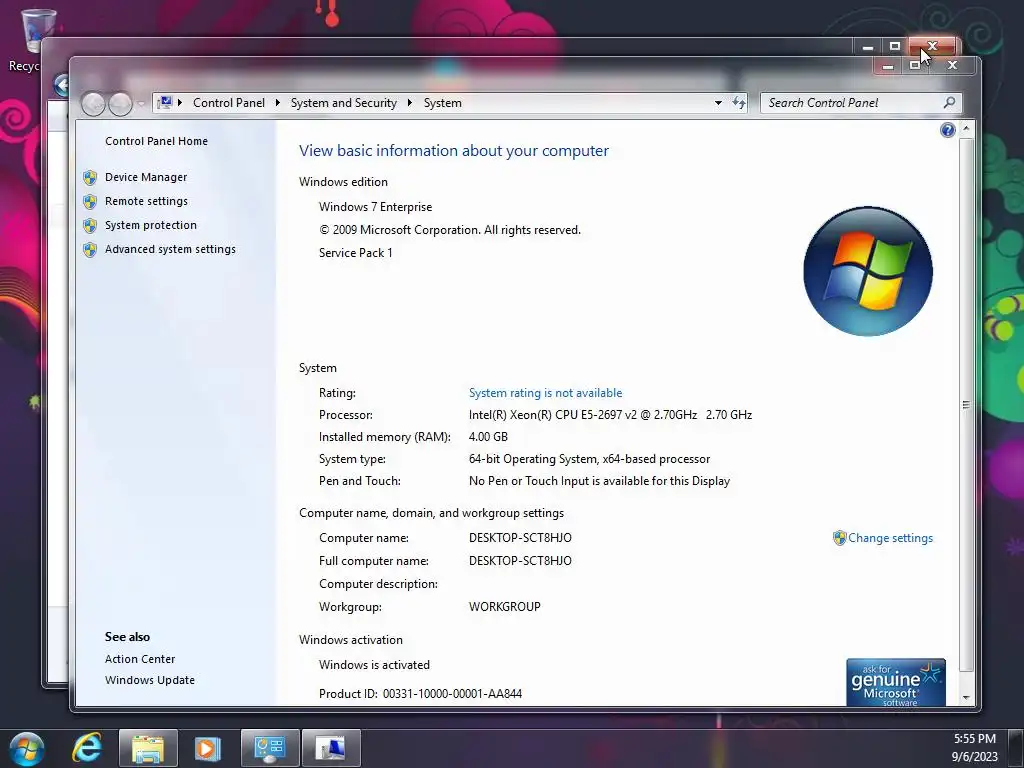This screenshot has width=1024, height=768.
Task: Click the Windows 7 Enterprise text
Action: point(376,207)
